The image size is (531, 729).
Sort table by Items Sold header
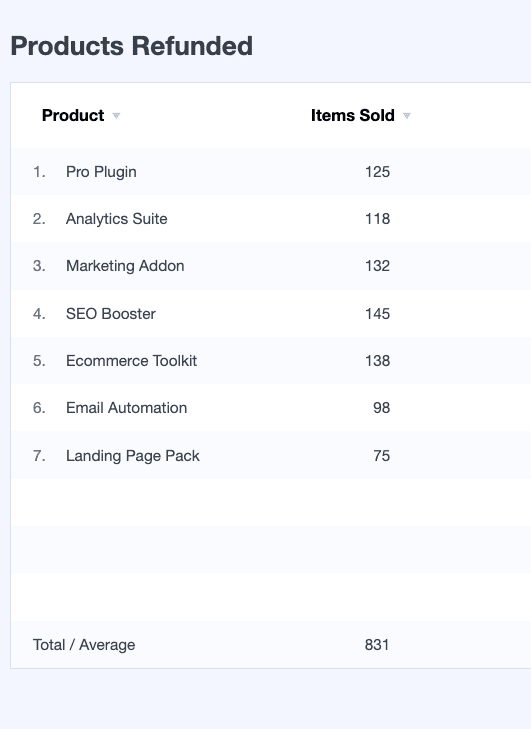pyautogui.click(x=352, y=115)
